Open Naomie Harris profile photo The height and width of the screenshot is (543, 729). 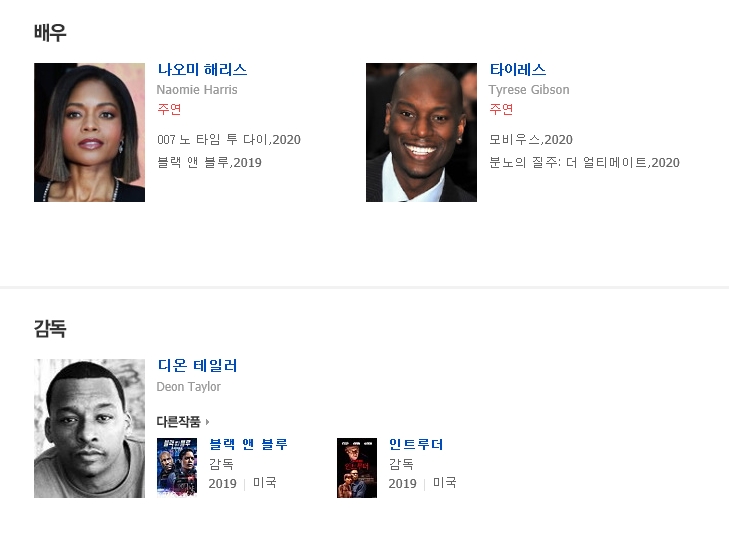coord(89,132)
